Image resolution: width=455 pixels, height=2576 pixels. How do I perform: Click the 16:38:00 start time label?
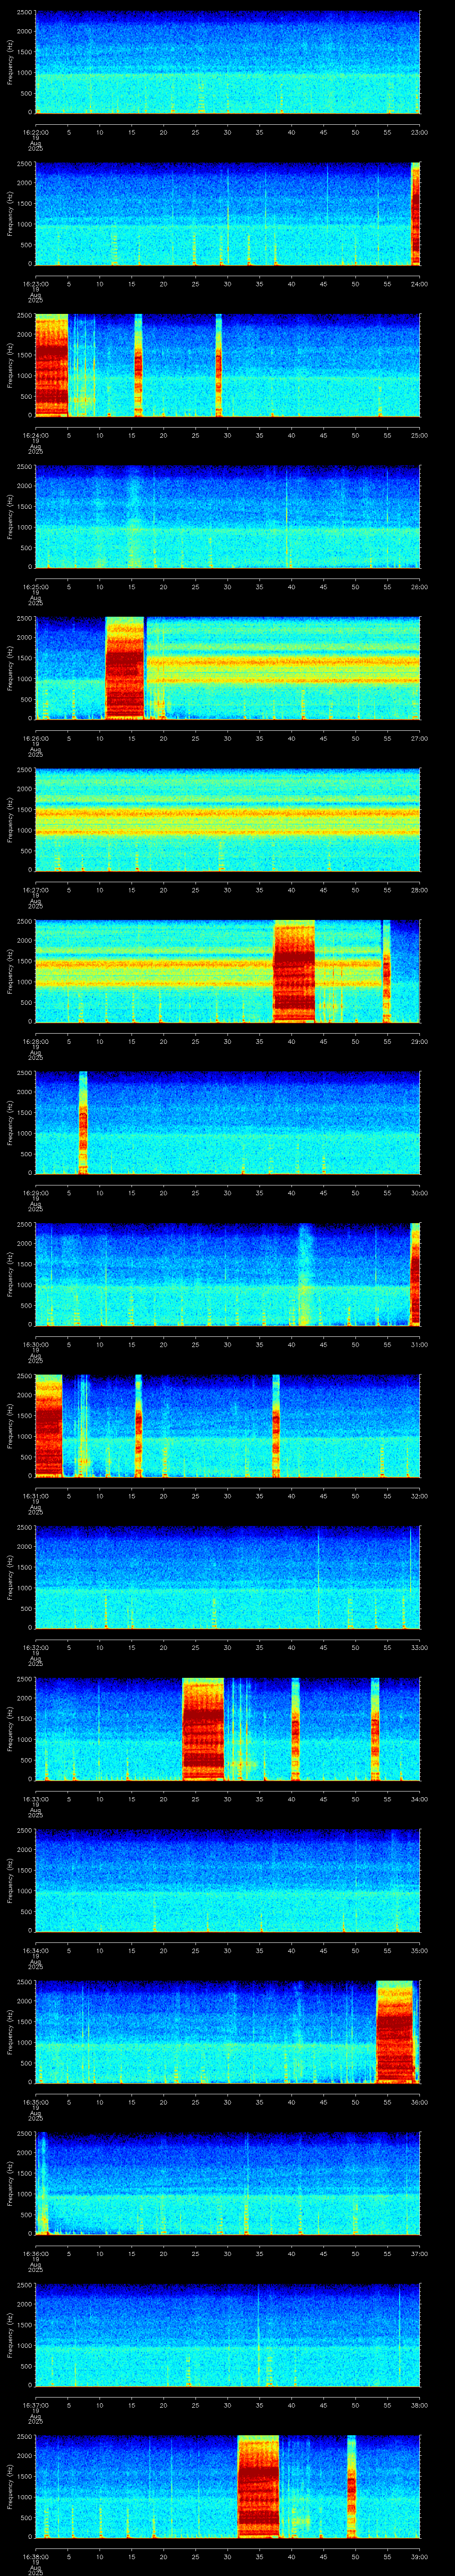[x=35, y=2556]
